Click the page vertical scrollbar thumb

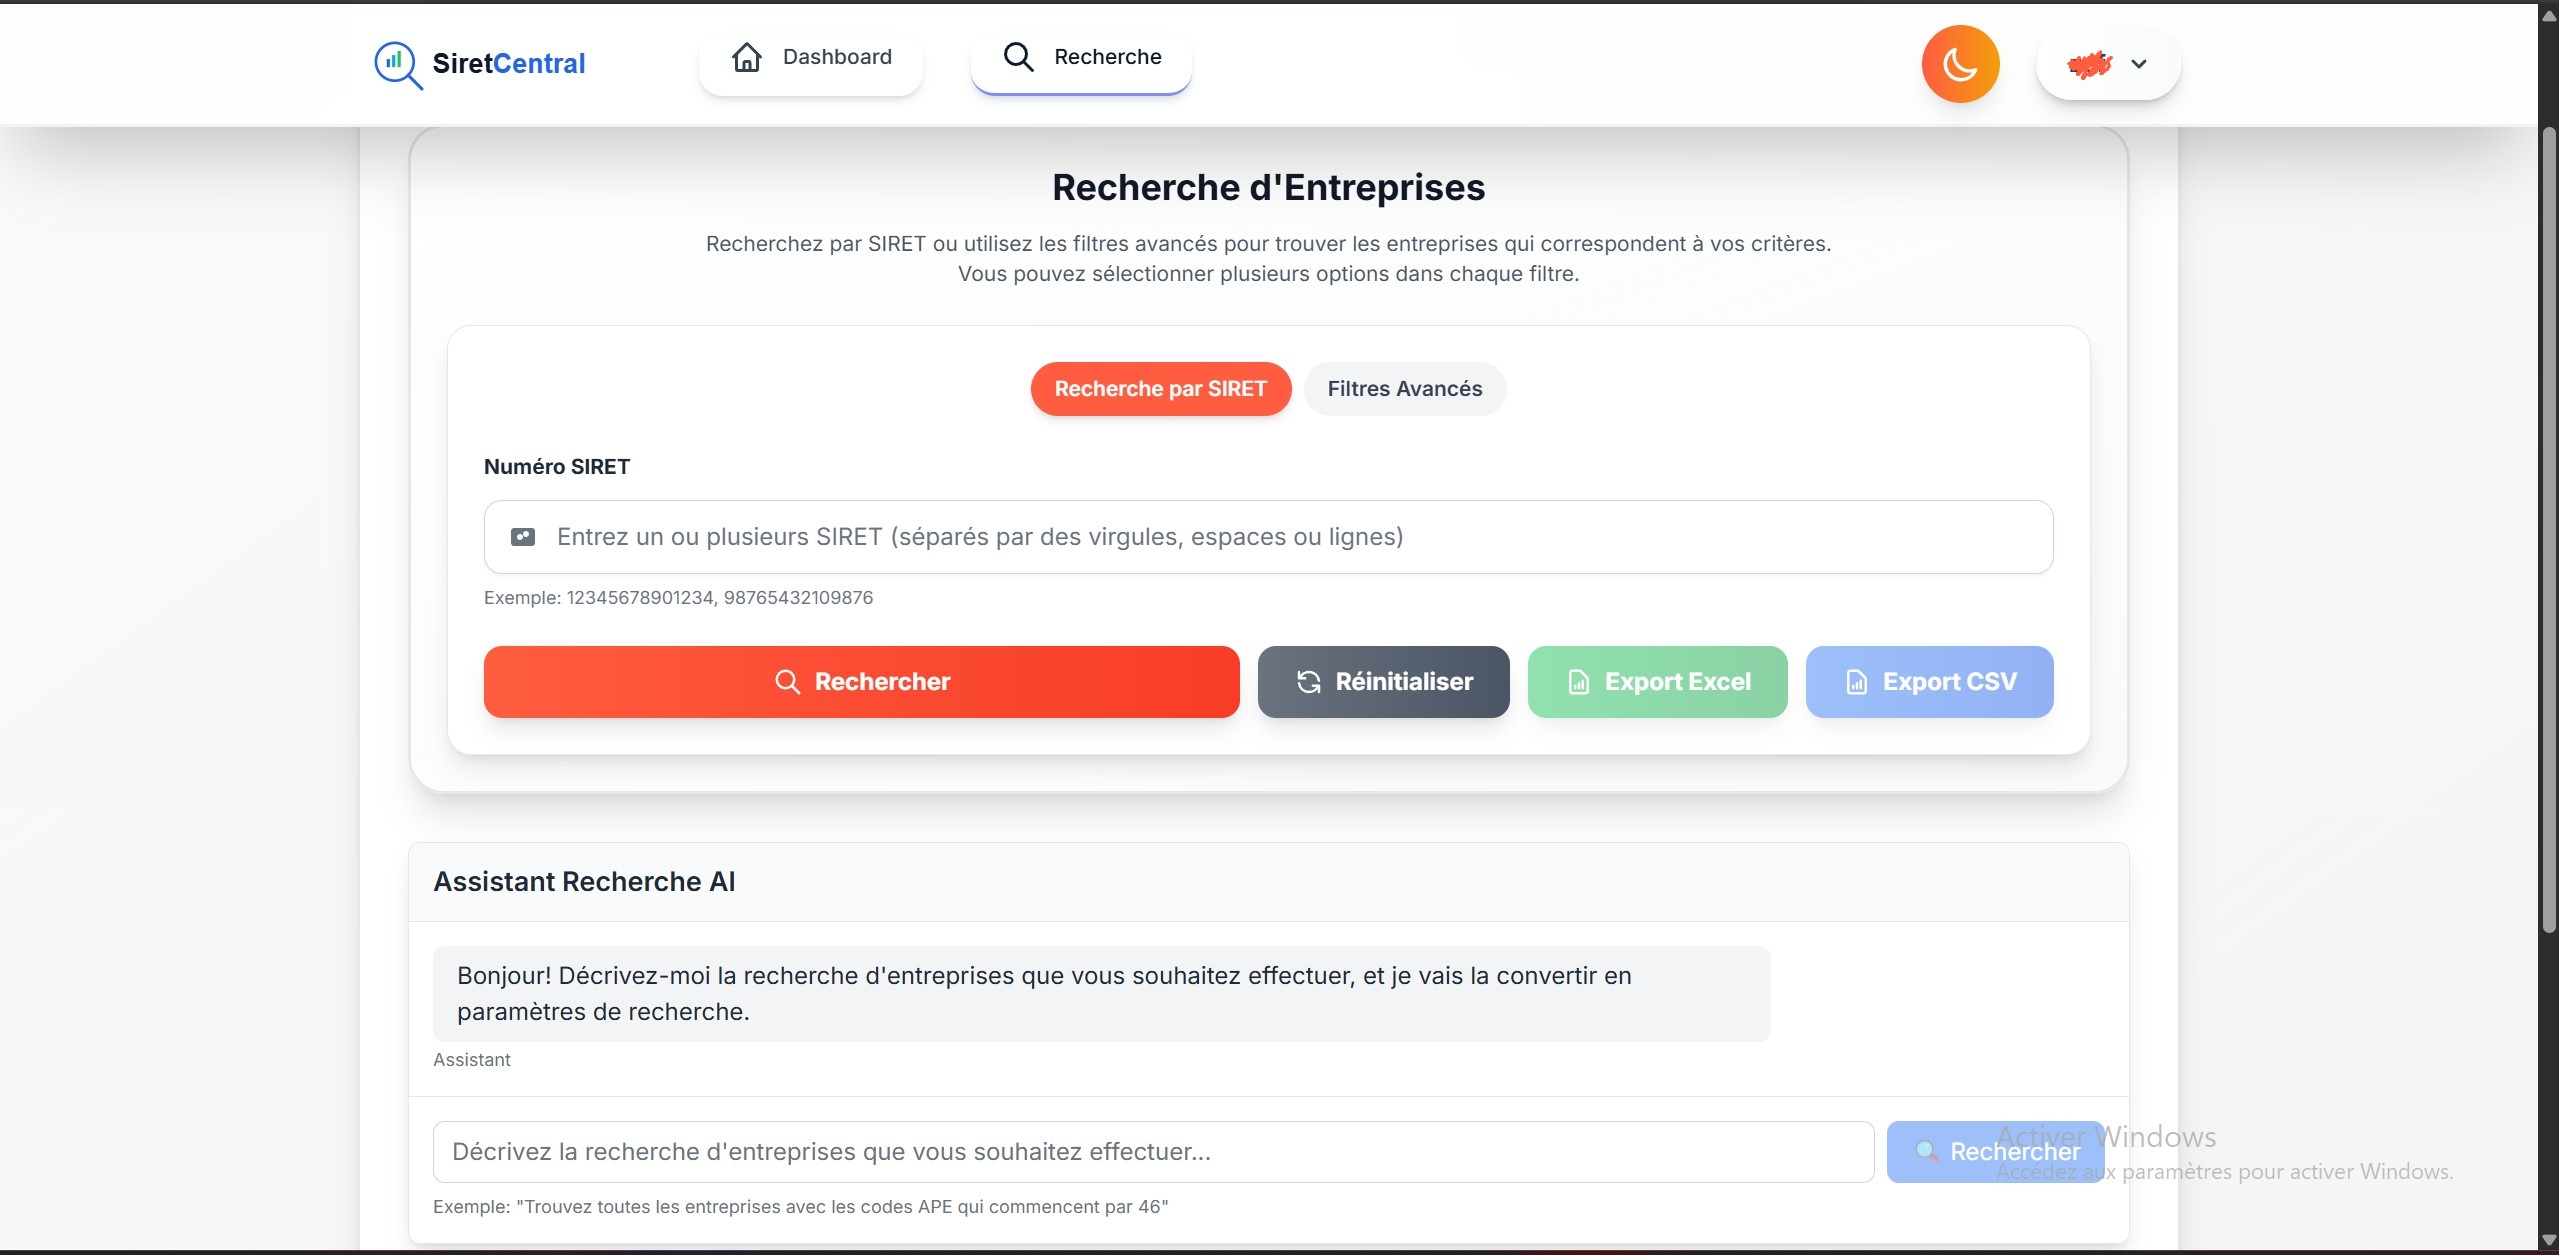click(2548, 530)
